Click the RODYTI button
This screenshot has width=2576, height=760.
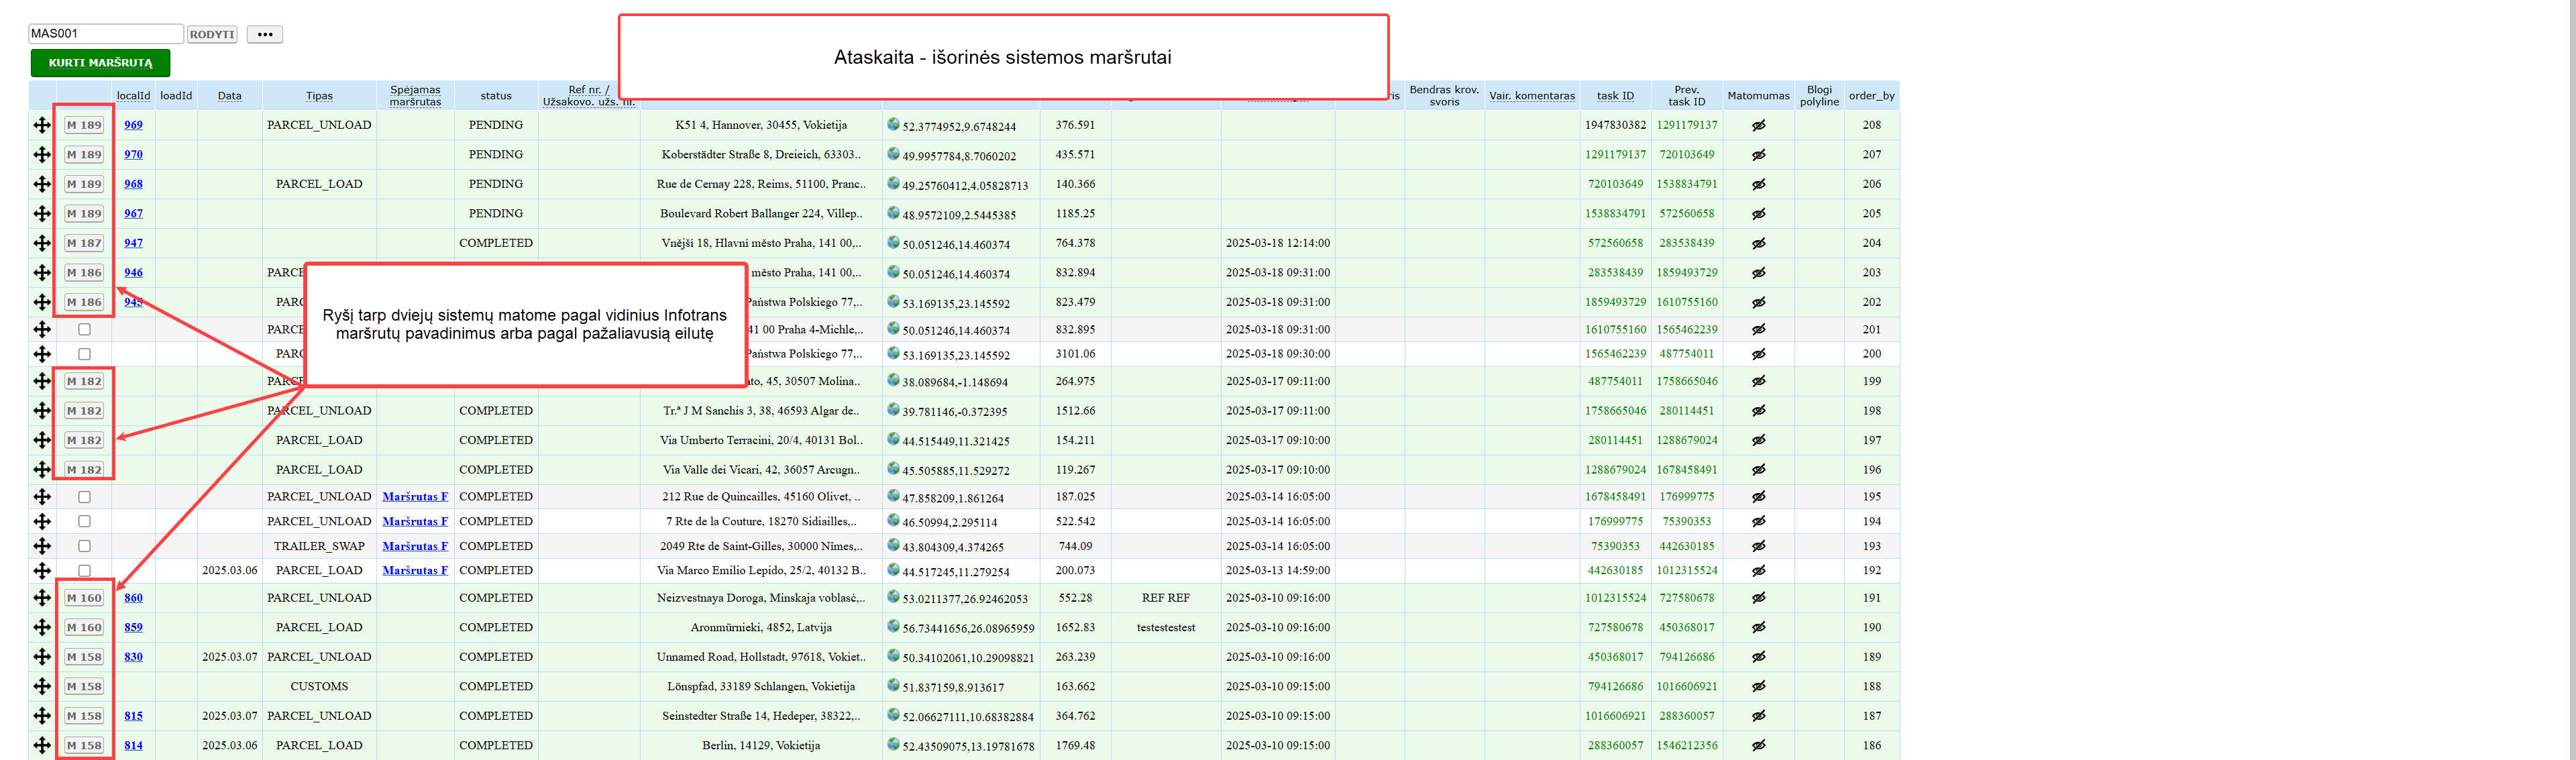point(212,34)
